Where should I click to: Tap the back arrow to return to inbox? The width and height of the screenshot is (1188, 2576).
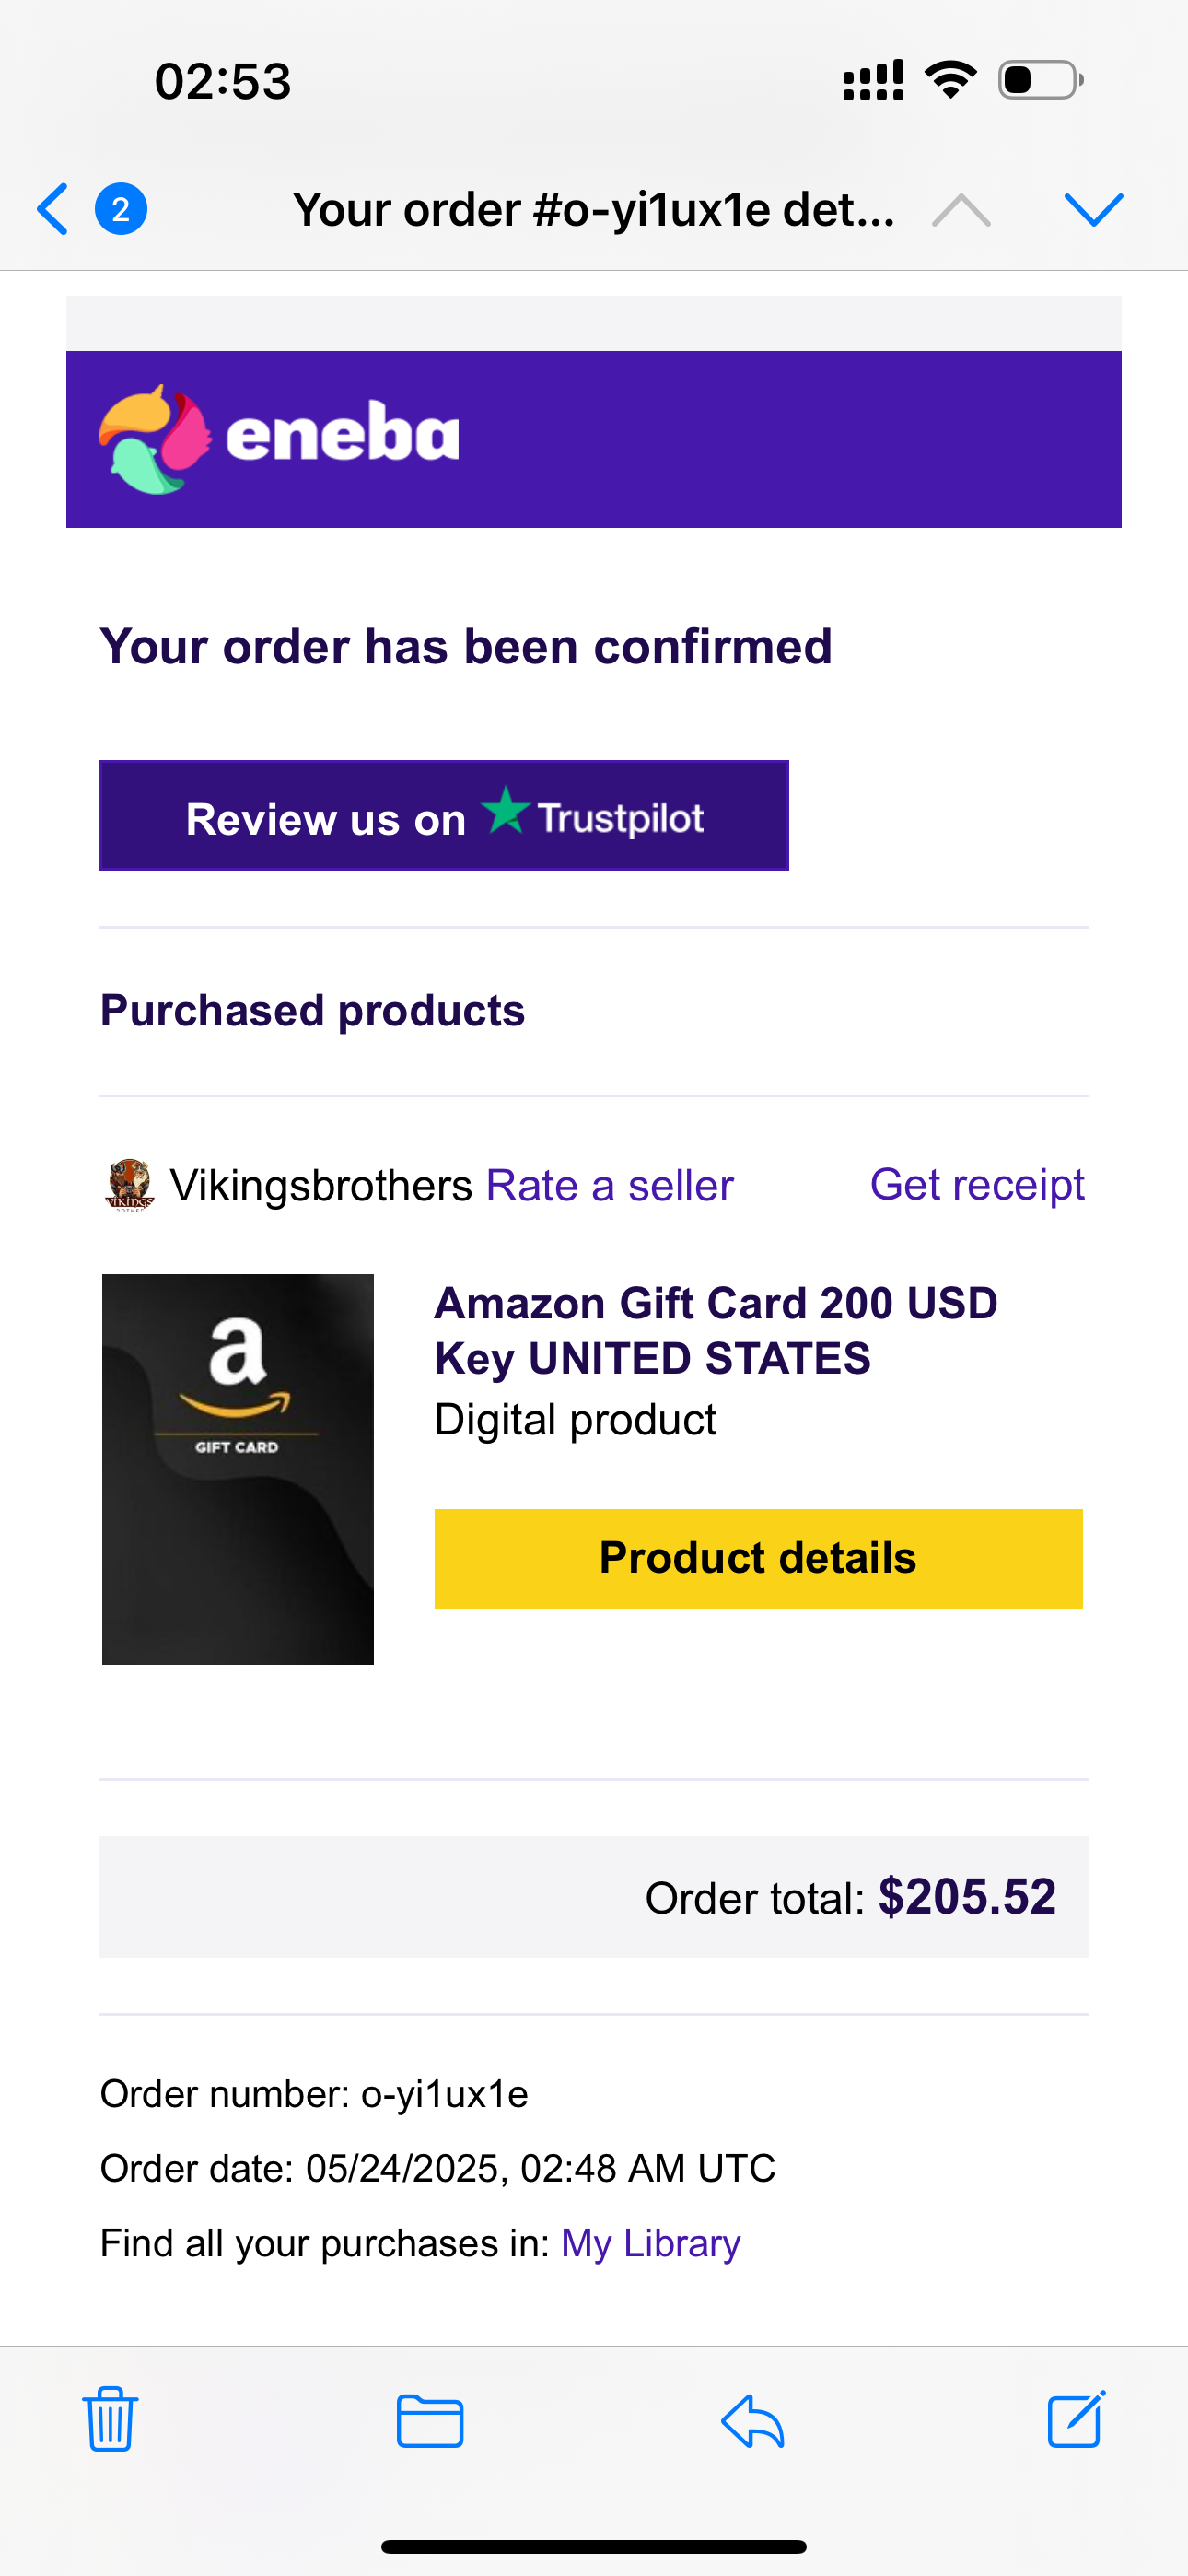53,209
